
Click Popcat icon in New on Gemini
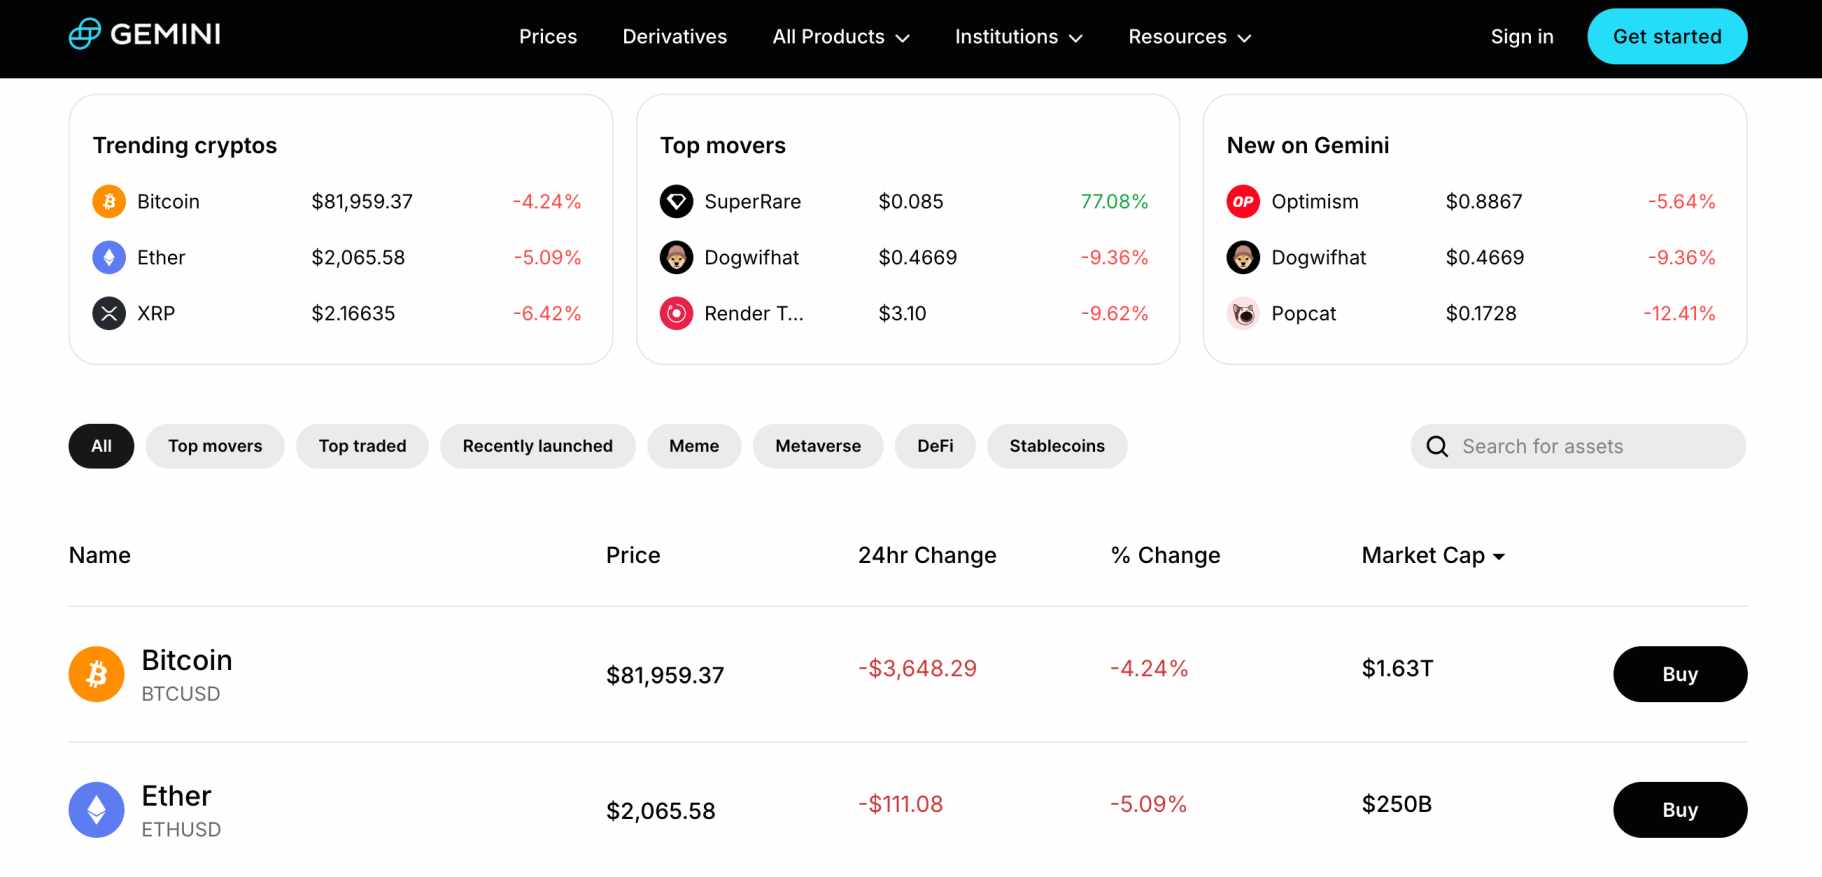coord(1243,313)
